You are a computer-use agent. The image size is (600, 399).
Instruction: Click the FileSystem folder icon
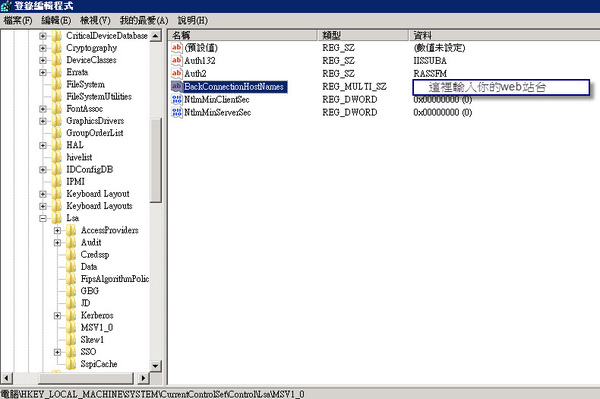(x=57, y=85)
